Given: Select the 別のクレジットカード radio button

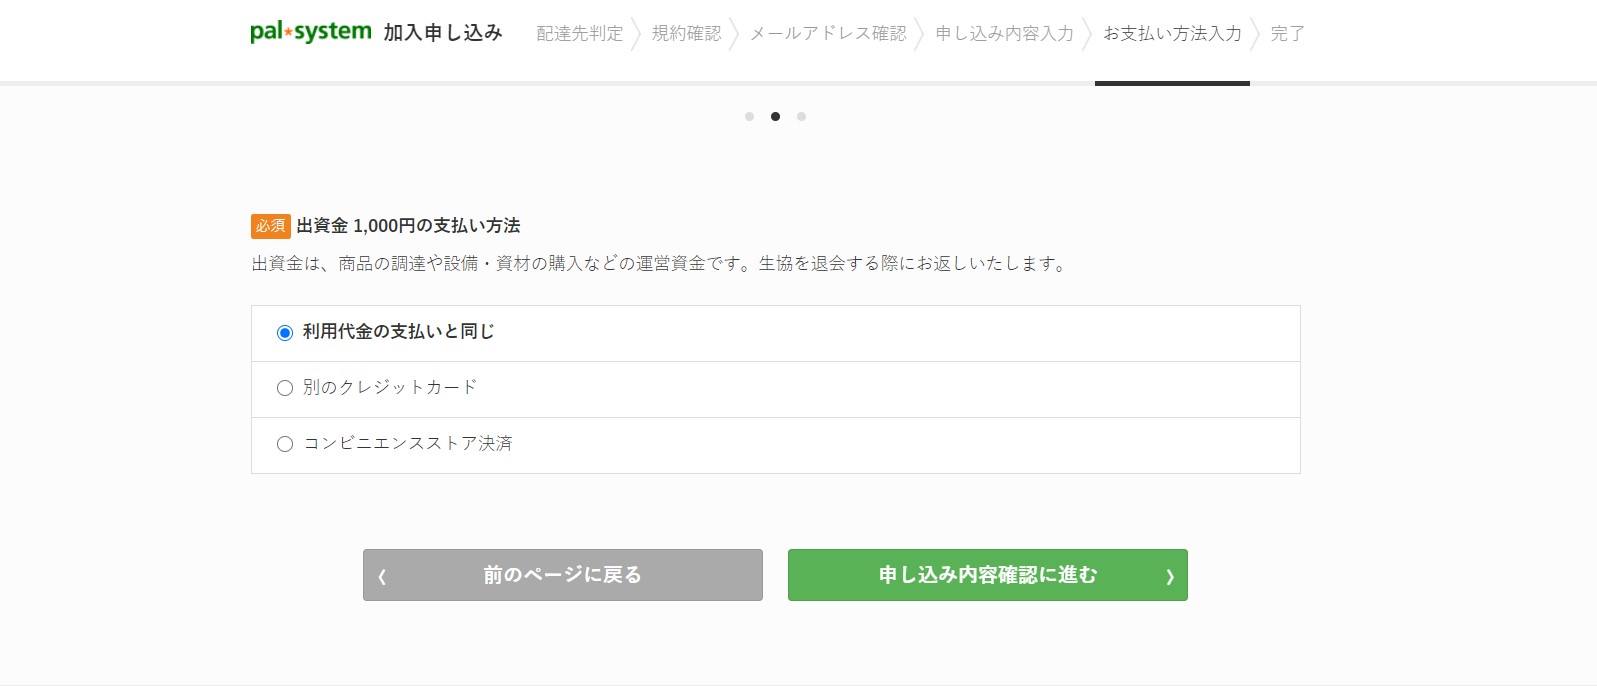Looking at the screenshot, I should point(285,388).
